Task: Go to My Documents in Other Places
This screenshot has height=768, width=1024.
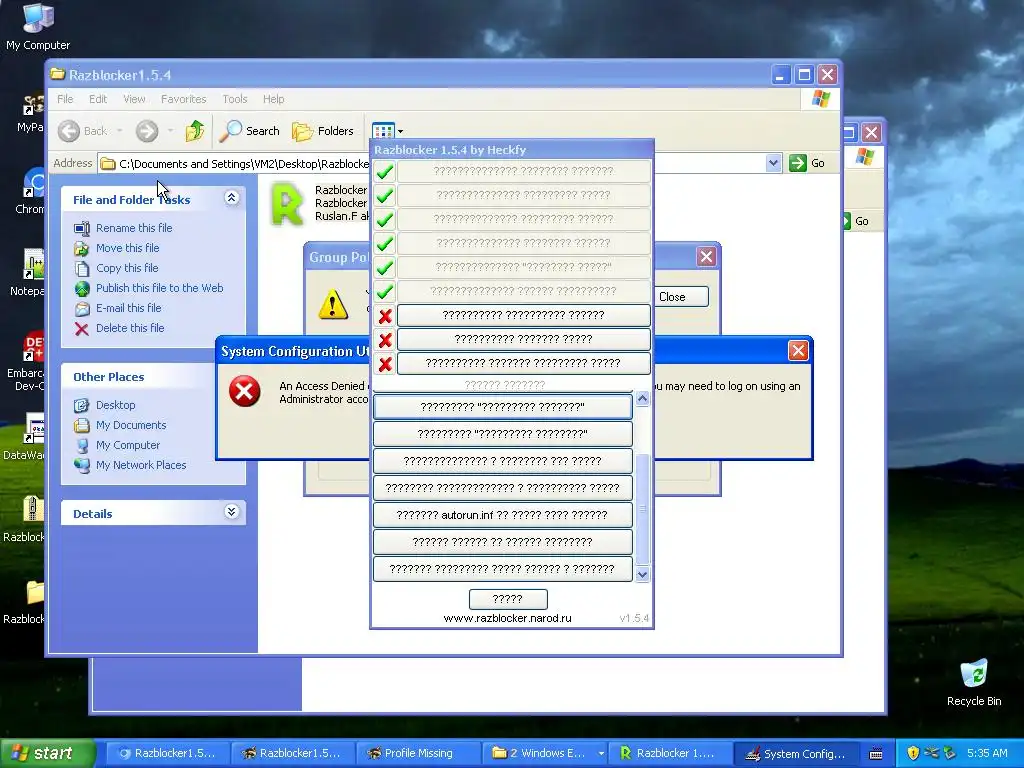Action: [x=131, y=425]
